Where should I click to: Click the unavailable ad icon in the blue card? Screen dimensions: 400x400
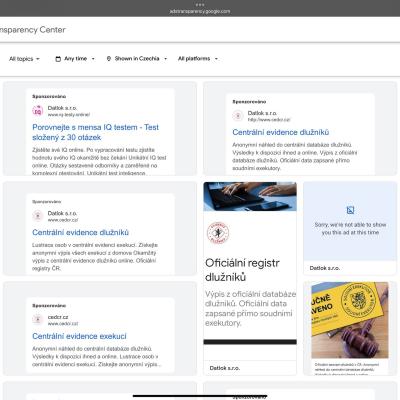tap(350, 210)
